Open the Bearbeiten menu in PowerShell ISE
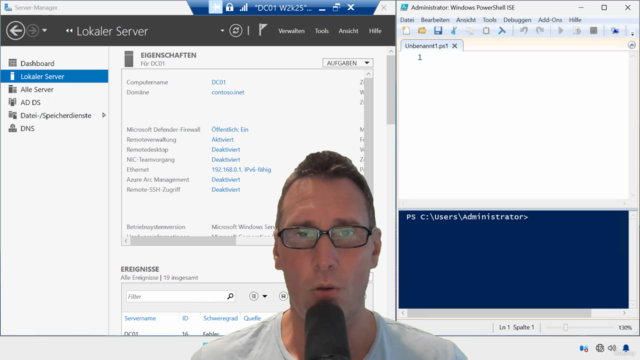Viewport: 640px width, 360px height. (435, 20)
